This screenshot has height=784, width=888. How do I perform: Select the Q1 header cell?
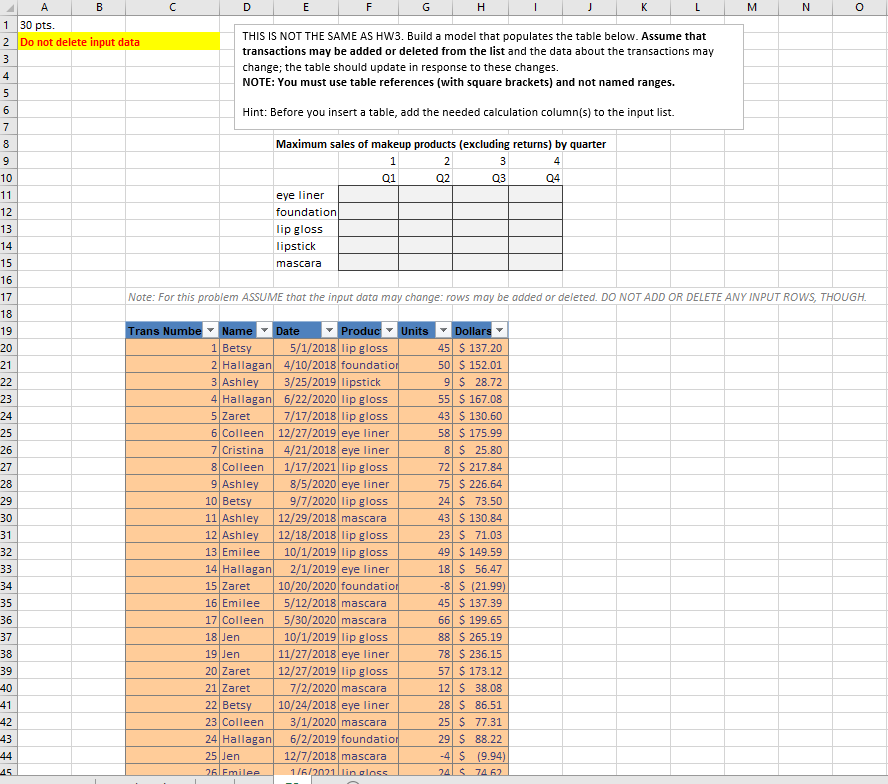369,178
